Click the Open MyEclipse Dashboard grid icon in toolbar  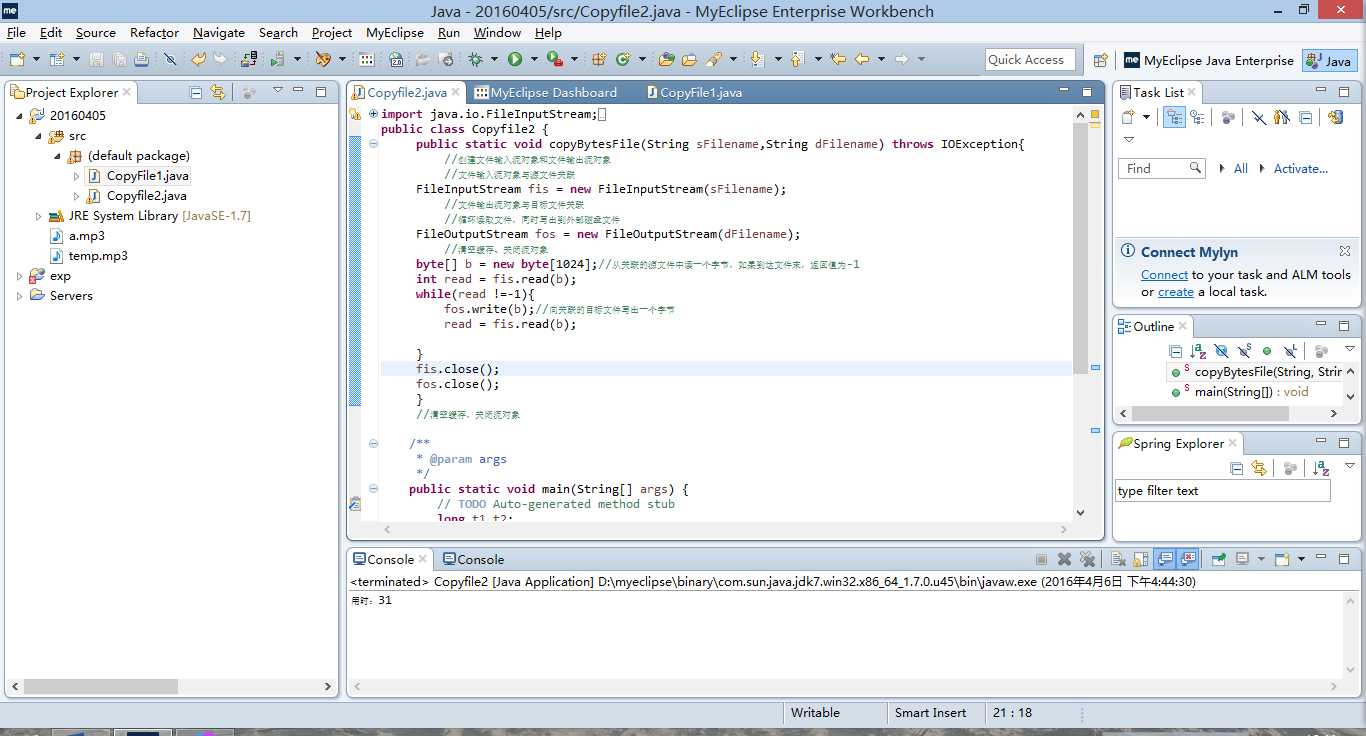(366, 60)
